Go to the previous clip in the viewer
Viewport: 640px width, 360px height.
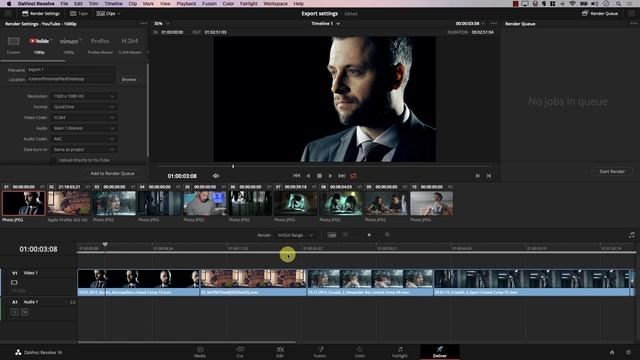coord(489,176)
